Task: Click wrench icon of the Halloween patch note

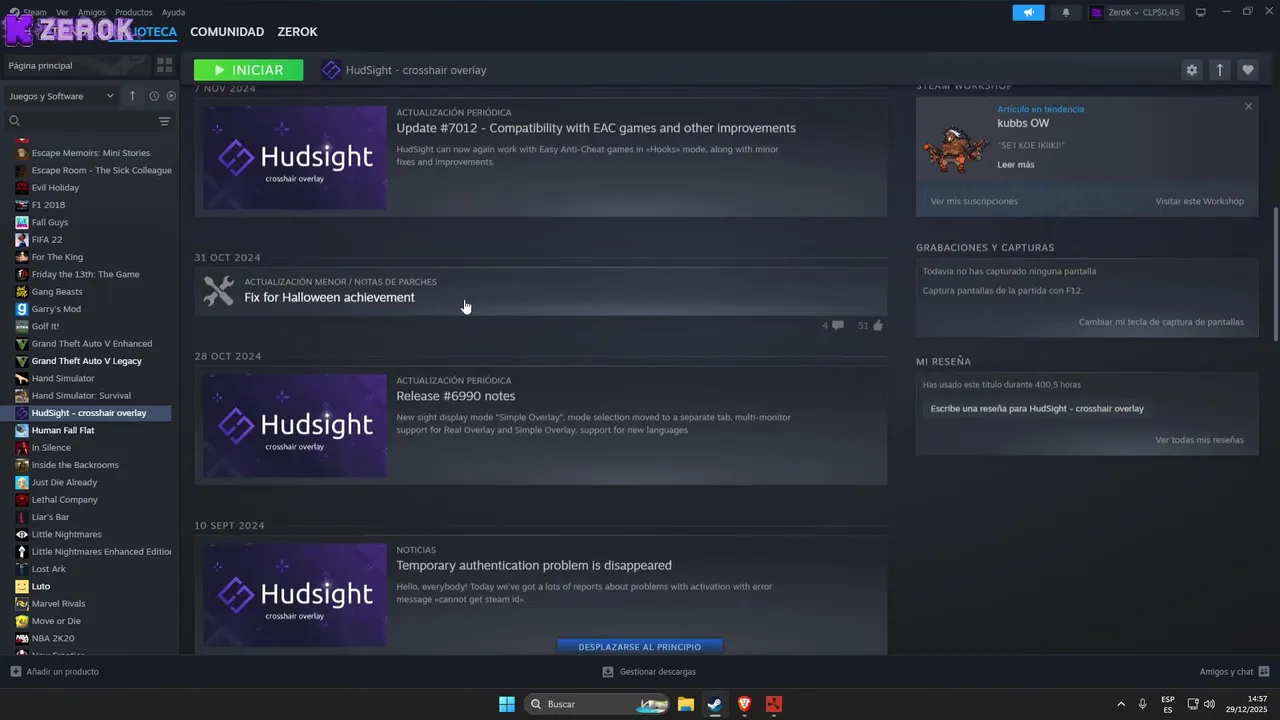Action: point(218,291)
